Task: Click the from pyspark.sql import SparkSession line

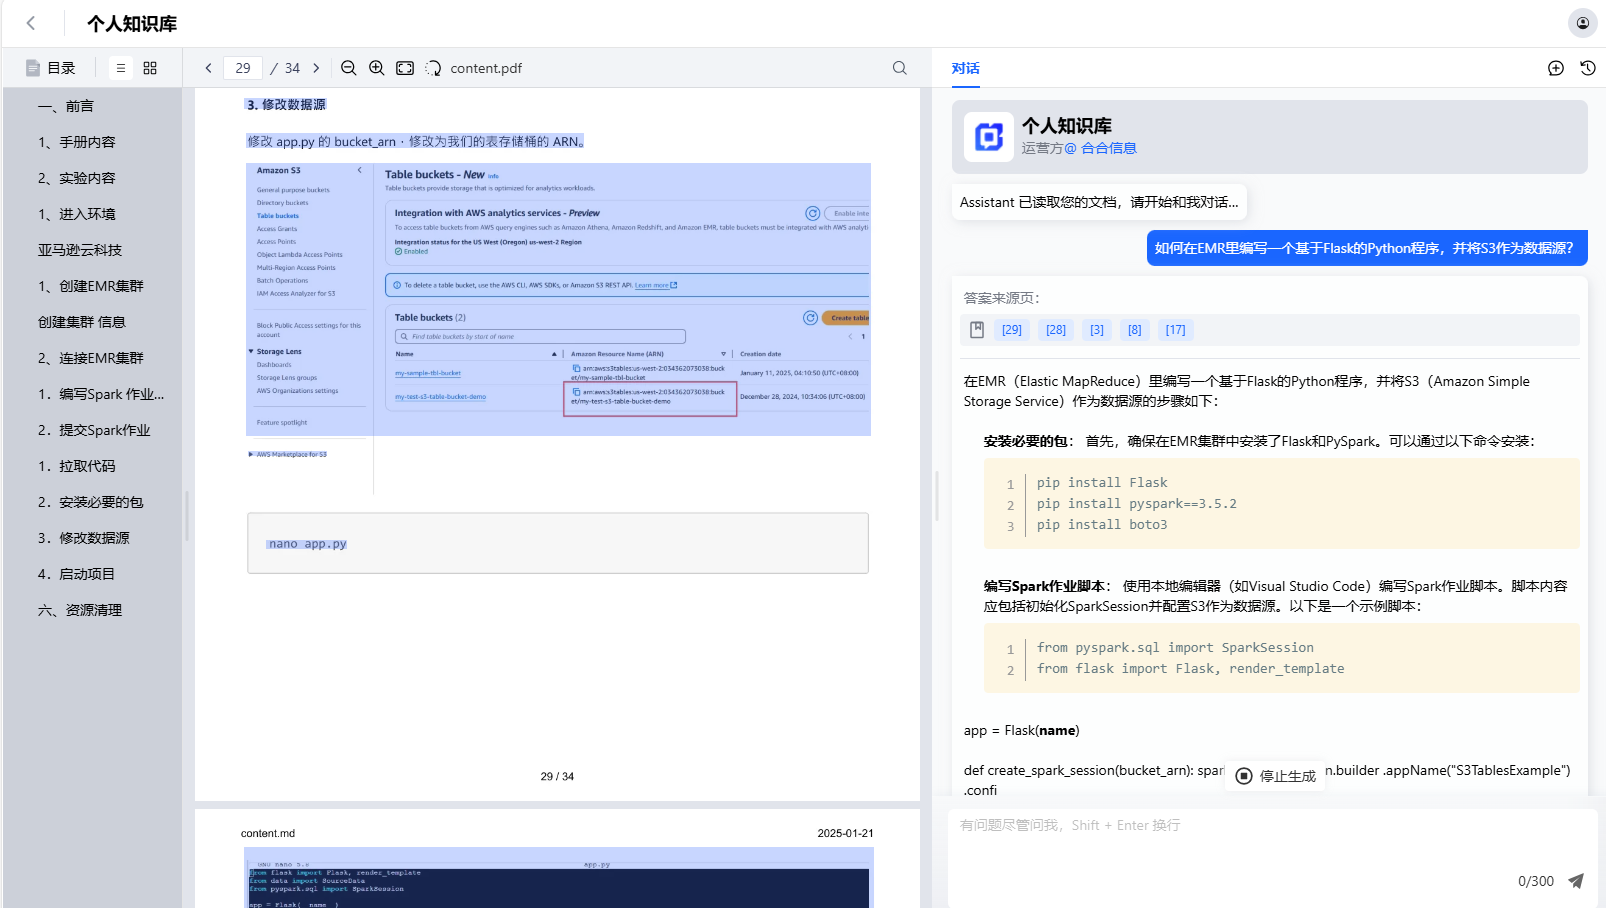Action: click(1175, 648)
